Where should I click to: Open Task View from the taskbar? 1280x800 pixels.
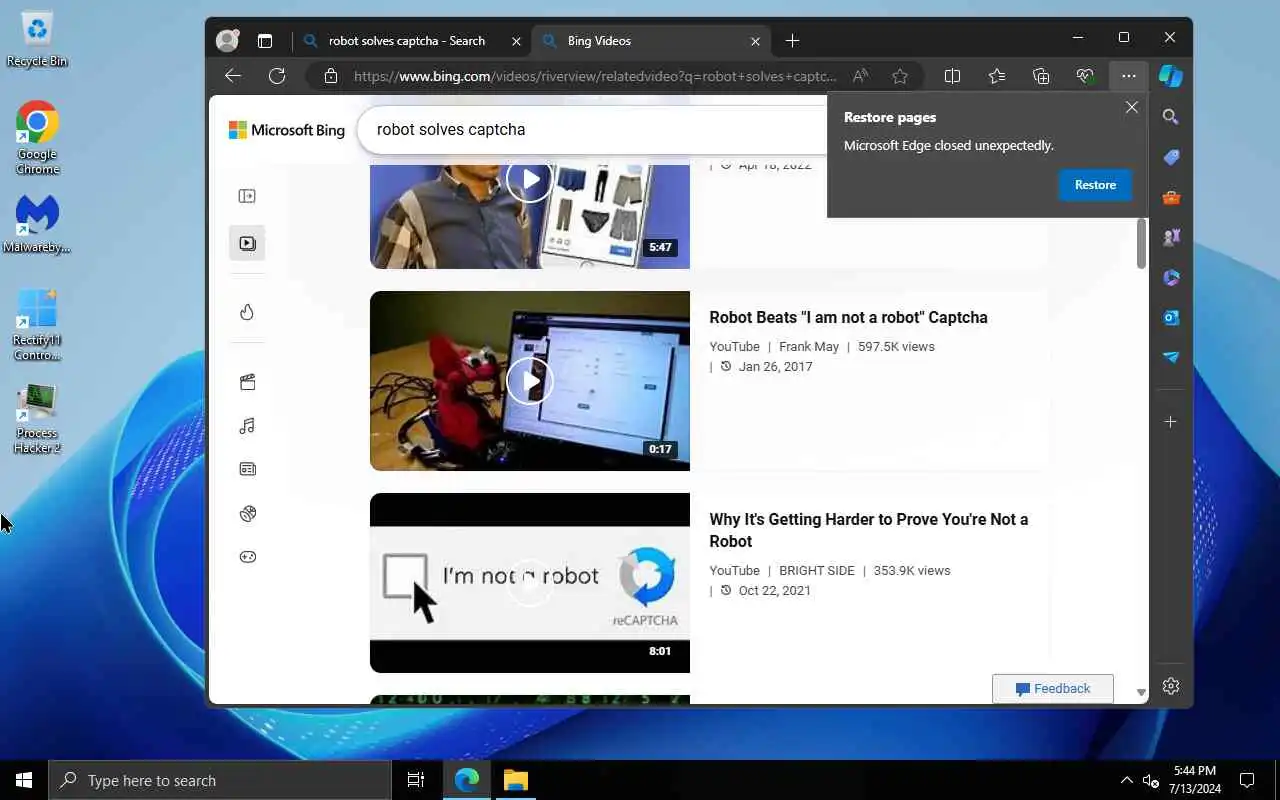pos(416,780)
